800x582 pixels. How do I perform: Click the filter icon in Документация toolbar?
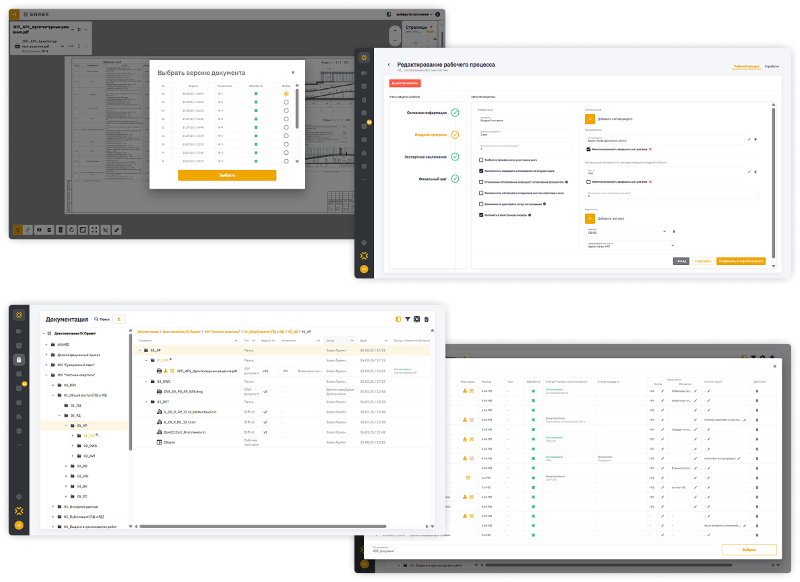[x=407, y=319]
